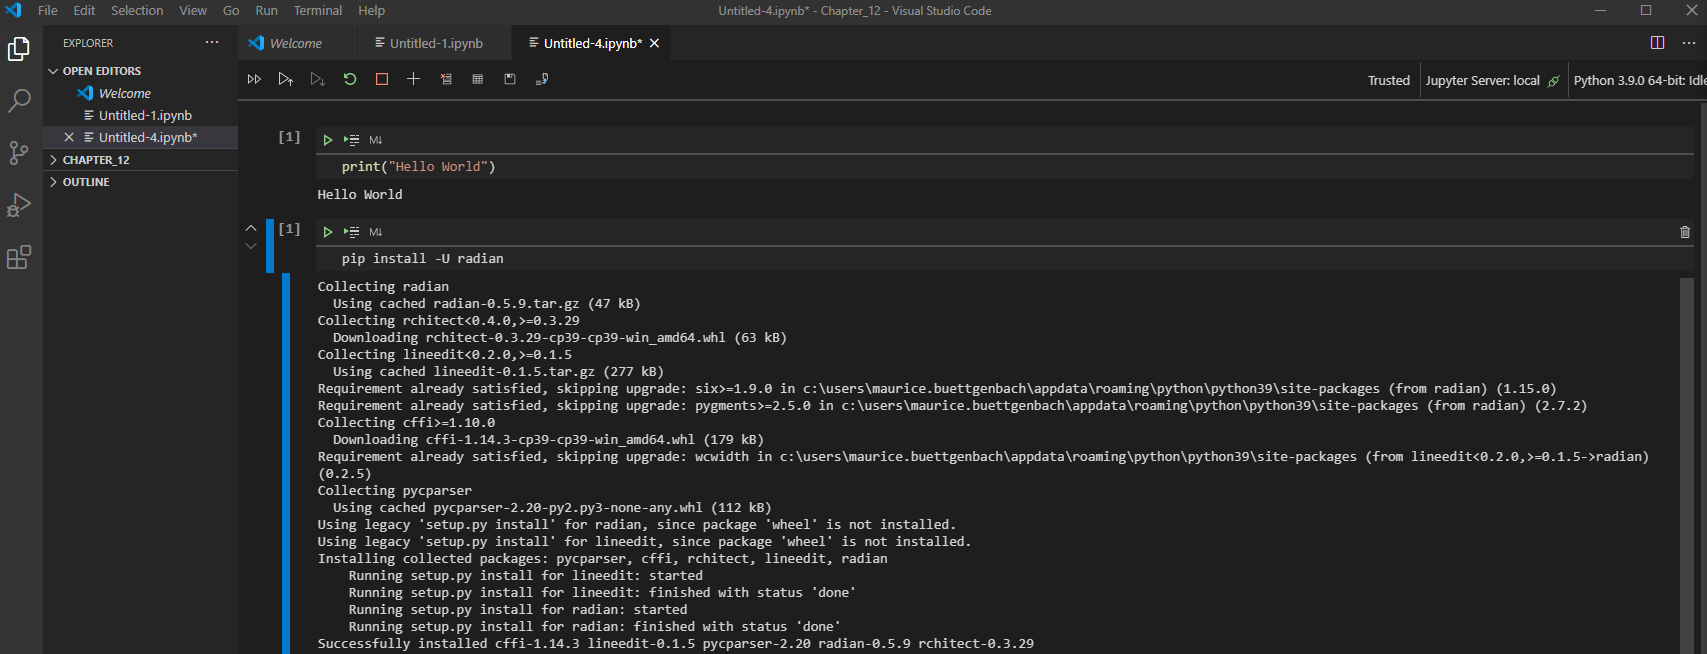Restart the Jupyter kernel

pyautogui.click(x=350, y=79)
